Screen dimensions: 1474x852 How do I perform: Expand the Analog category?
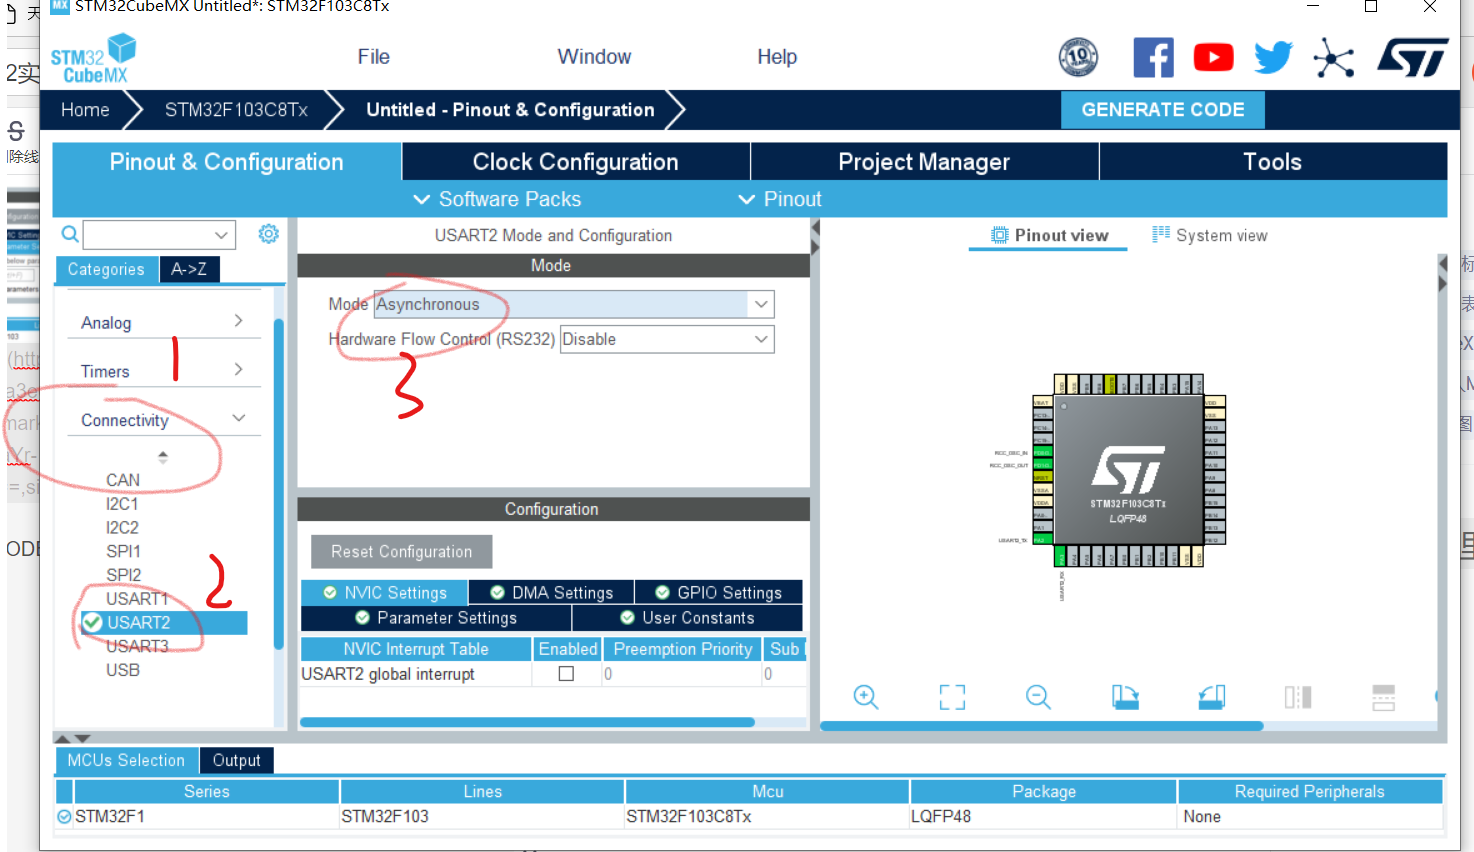[x=164, y=322]
